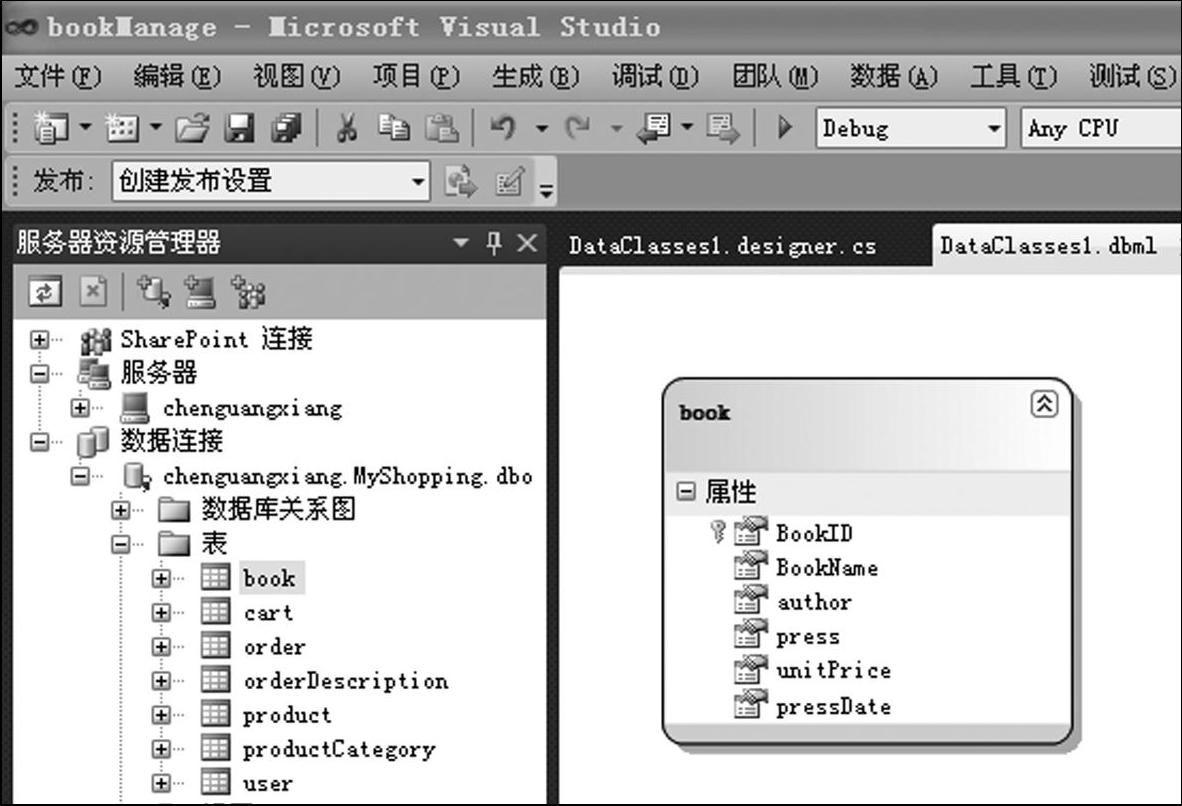This screenshot has width=1182, height=806.
Task: Collapse the tables folder node
Action: 121,544
